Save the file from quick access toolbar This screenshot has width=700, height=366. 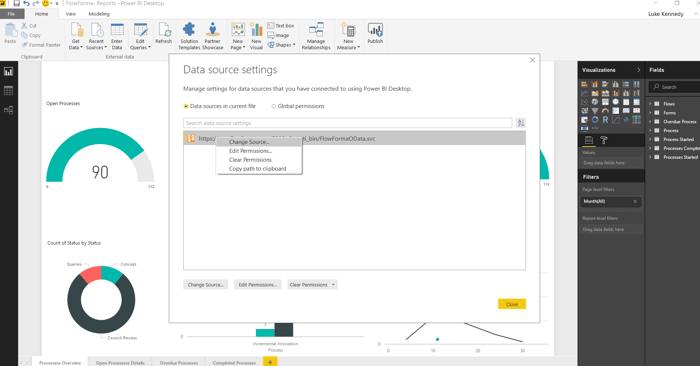coord(16,4)
